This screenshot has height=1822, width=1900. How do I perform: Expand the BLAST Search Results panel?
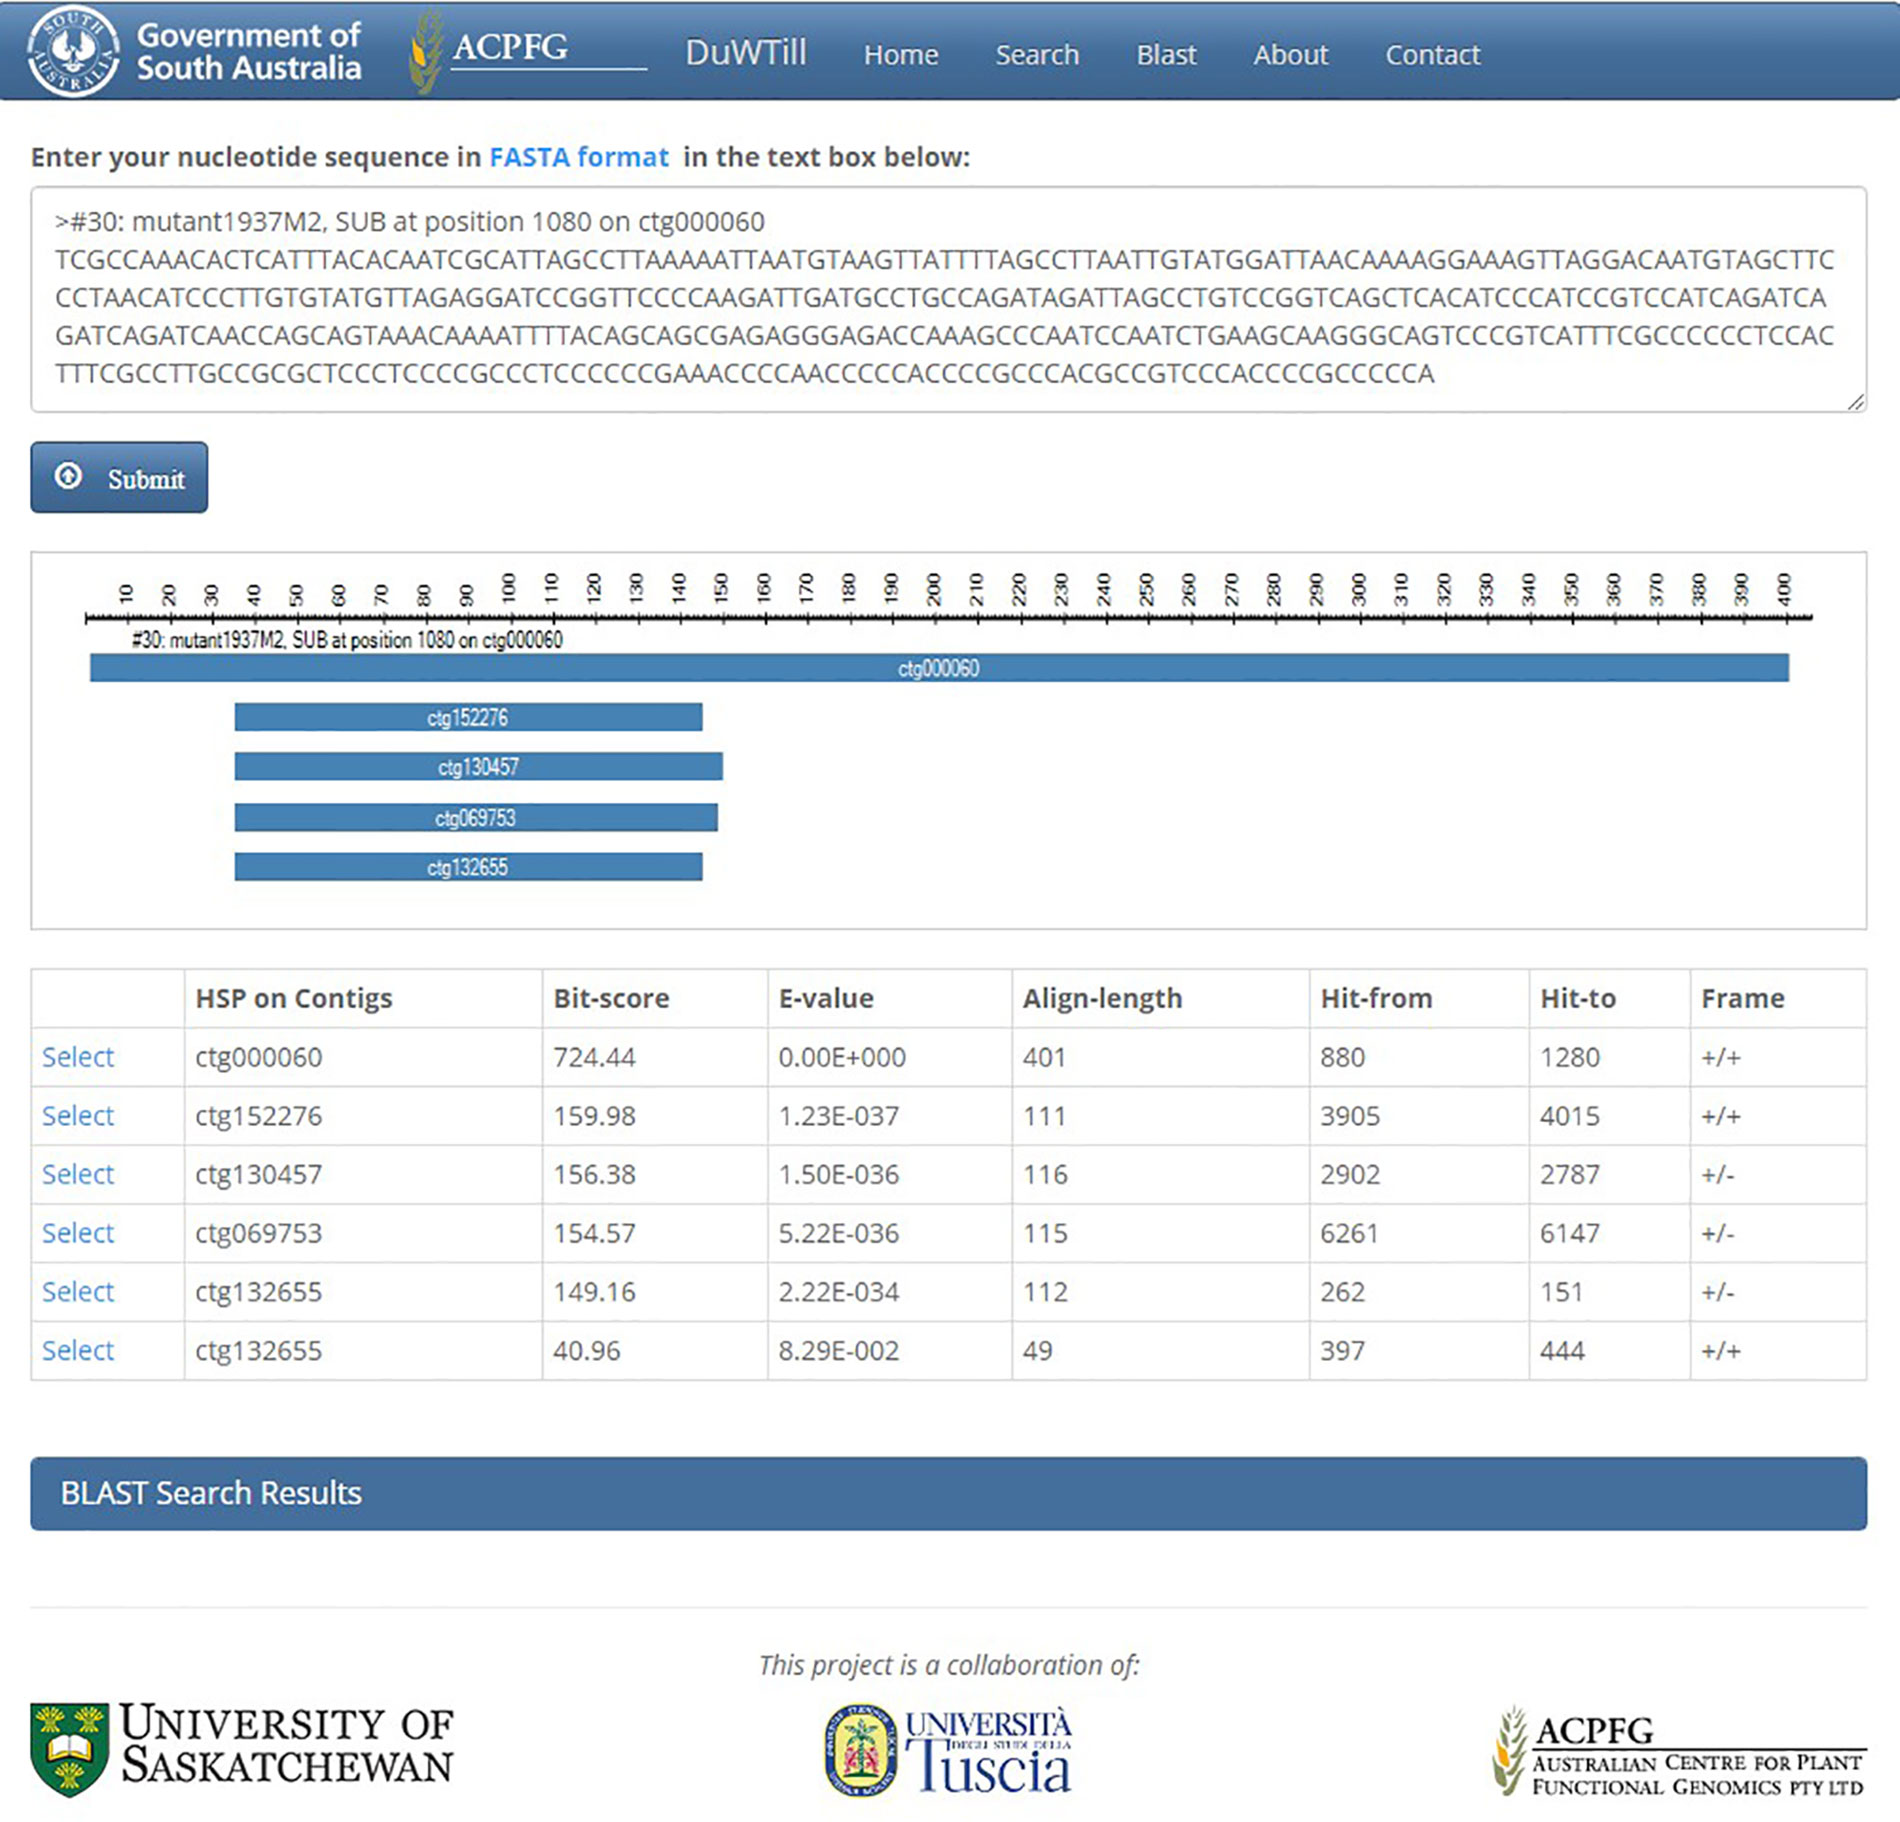(x=948, y=1493)
